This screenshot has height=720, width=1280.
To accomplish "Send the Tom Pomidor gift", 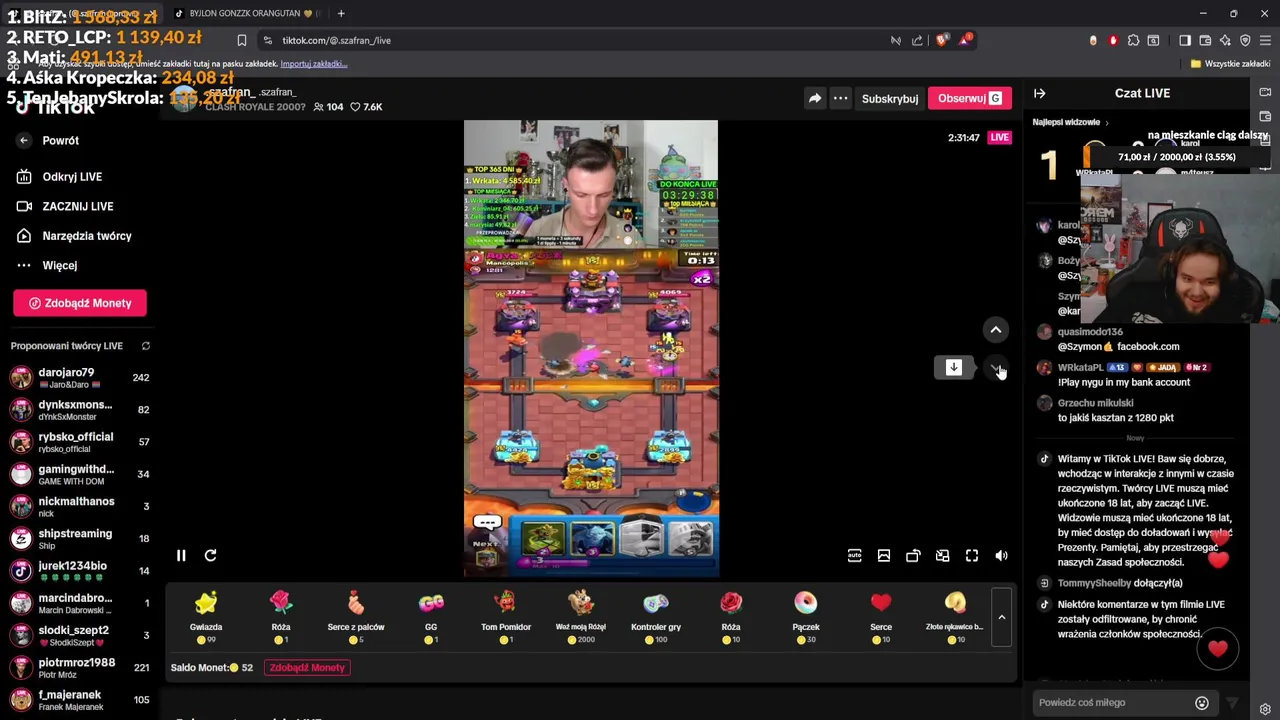I will point(506,617).
